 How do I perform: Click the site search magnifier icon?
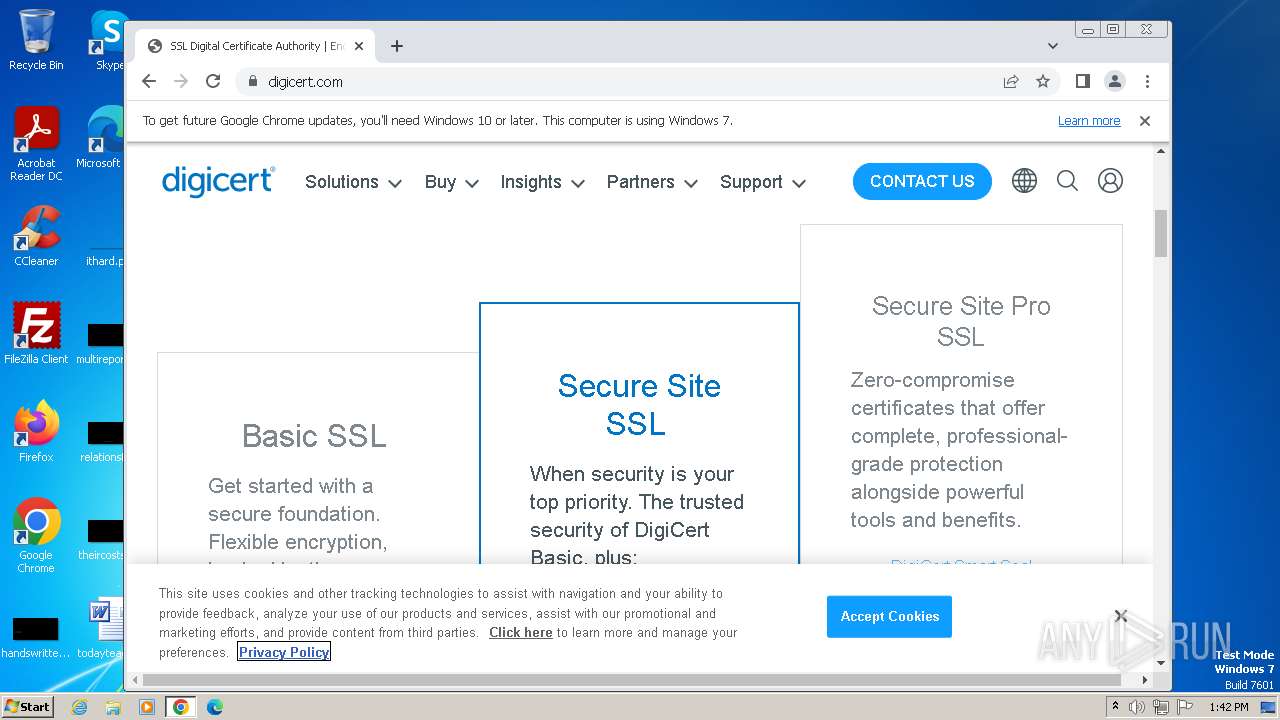tap(1067, 181)
